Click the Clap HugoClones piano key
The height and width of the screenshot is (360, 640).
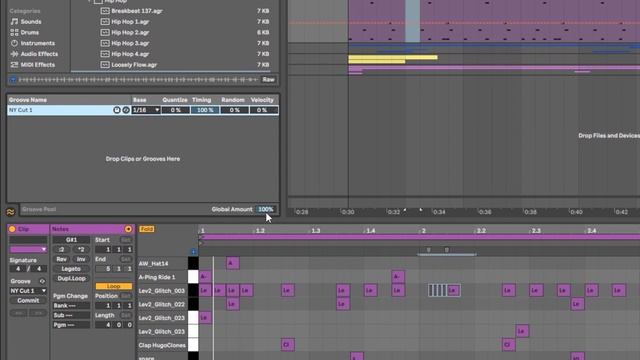pyautogui.click(x=193, y=345)
